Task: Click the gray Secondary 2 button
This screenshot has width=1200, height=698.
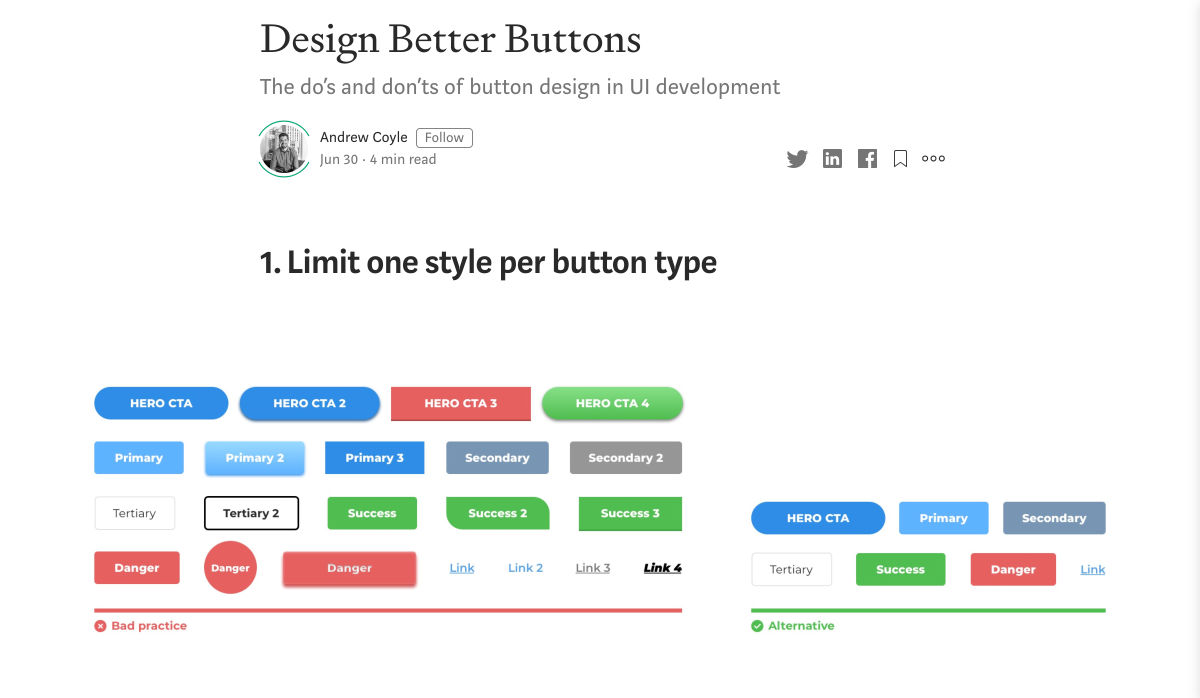Action: (x=625, y=458)
